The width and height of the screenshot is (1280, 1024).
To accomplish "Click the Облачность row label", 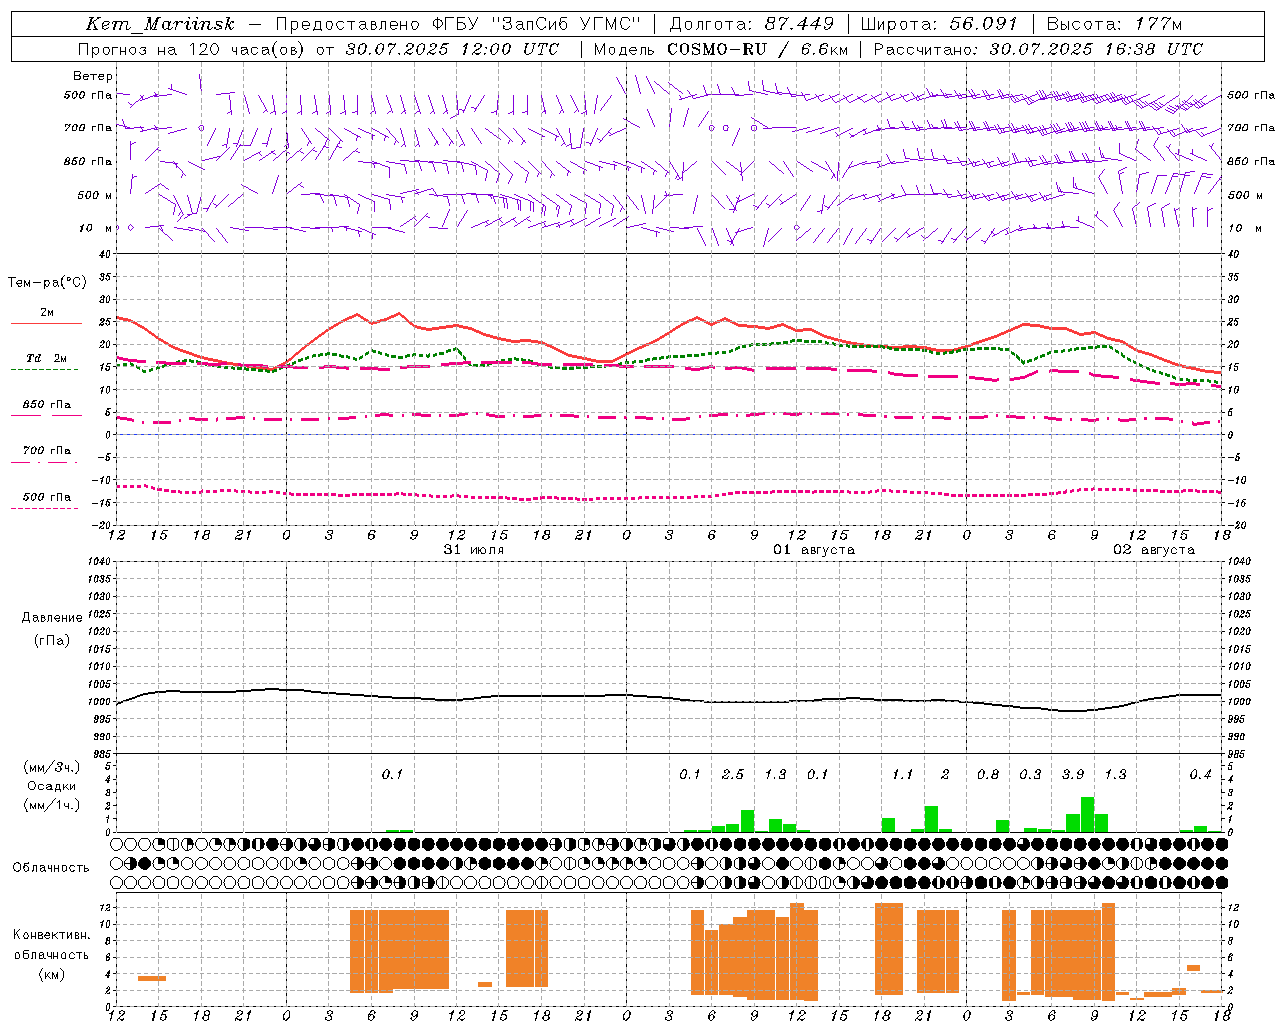I will point(51,868).
